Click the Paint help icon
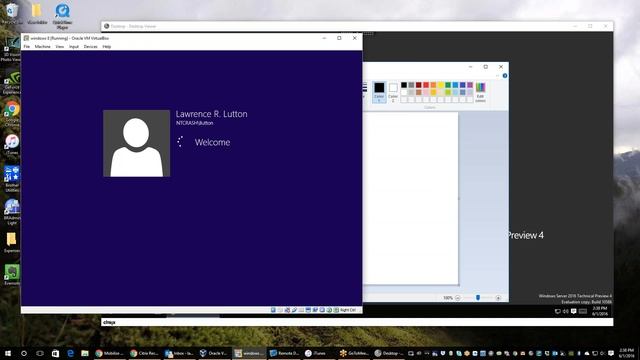 pyautogui.click(x=505, y=76)
